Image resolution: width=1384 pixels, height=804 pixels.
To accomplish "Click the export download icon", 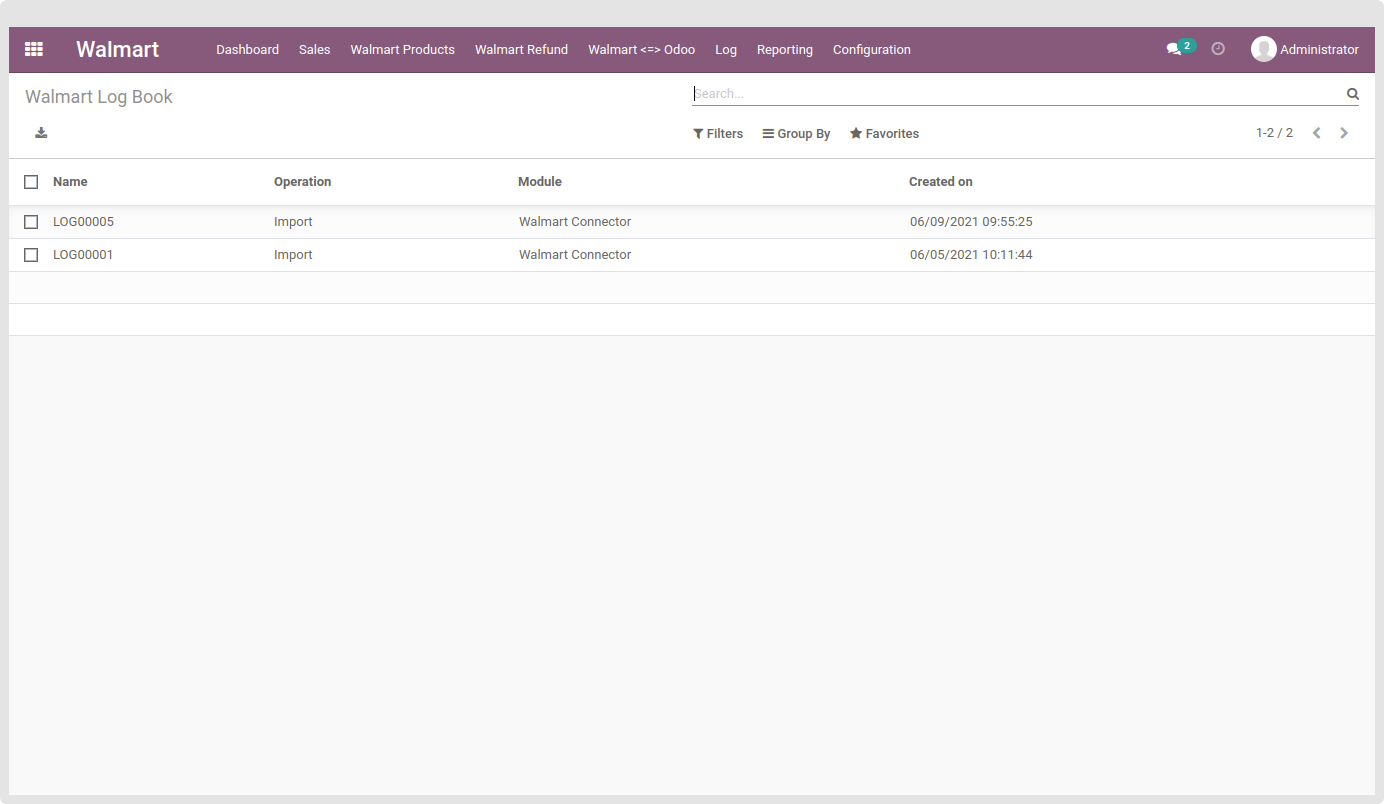I will coord(41,133).
